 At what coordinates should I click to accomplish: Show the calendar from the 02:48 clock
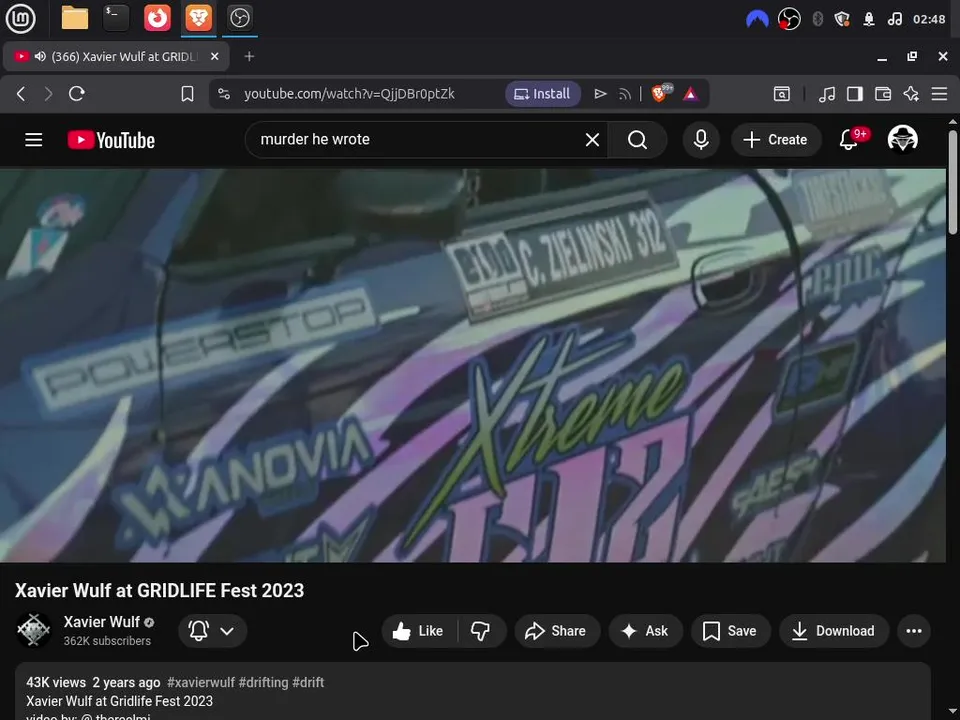929,19
